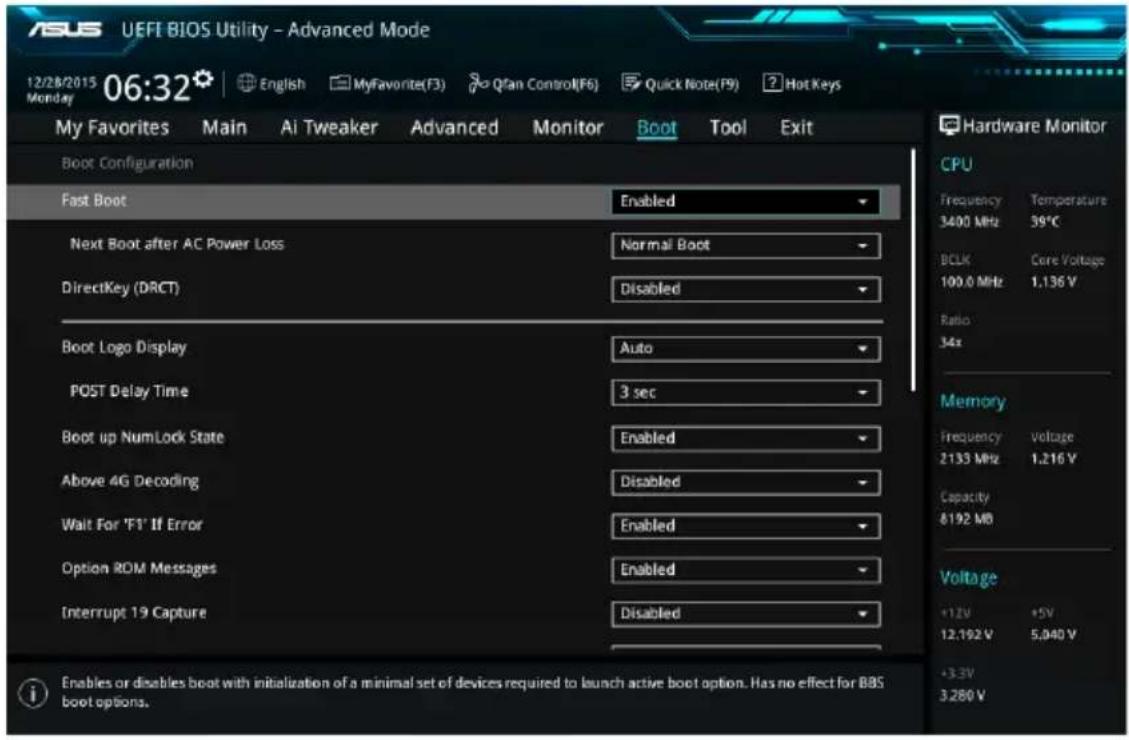Open the Main tab
Image resolution: width=1129 pixels, height=740 pixels.
pyautogui.click(x=224, y=127)
